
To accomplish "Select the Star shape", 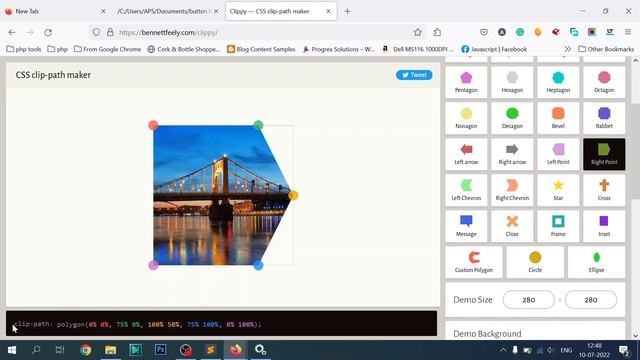I will click(558, 190).
